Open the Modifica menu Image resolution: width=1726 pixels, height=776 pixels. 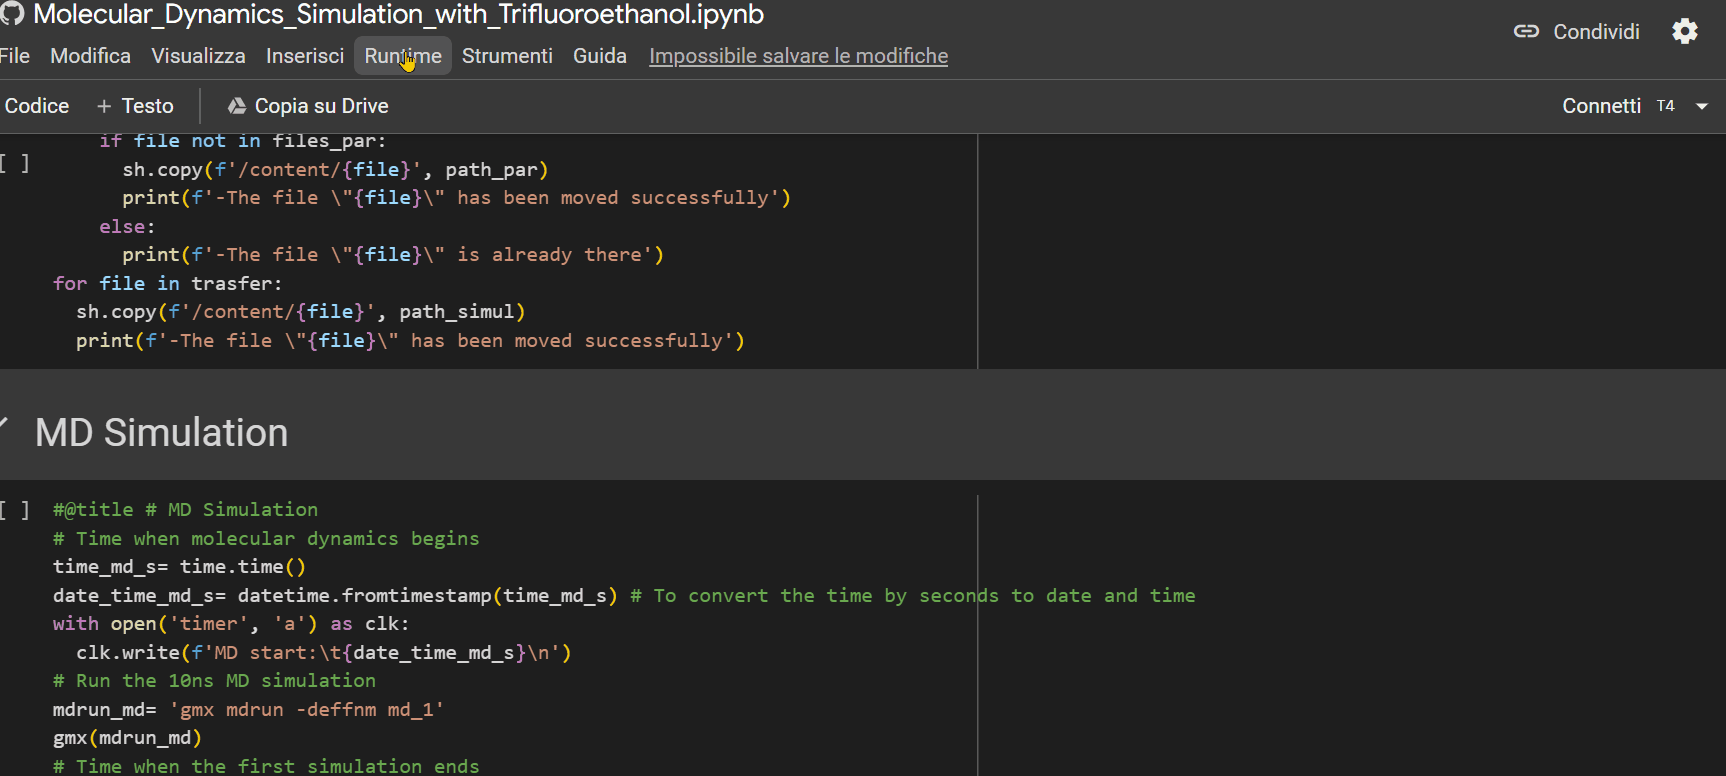point(90,56)
